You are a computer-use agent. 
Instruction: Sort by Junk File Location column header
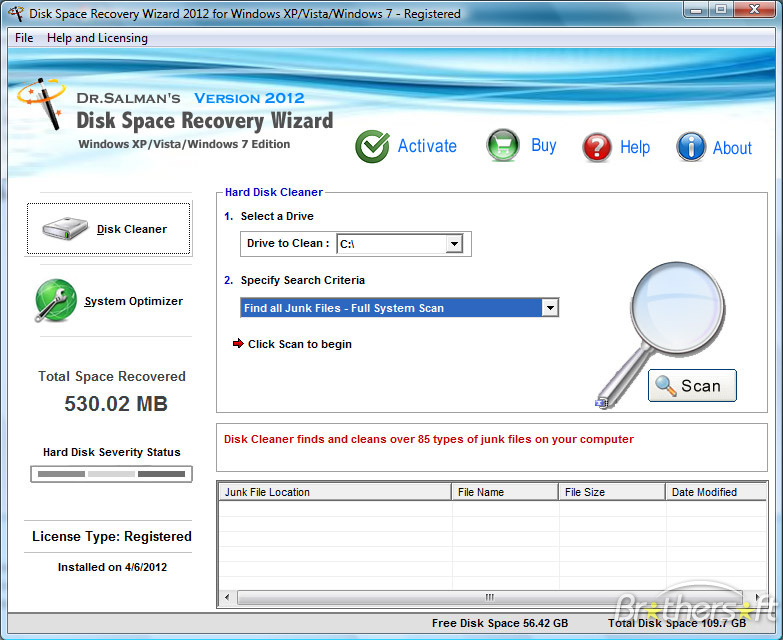pos(335,492)
